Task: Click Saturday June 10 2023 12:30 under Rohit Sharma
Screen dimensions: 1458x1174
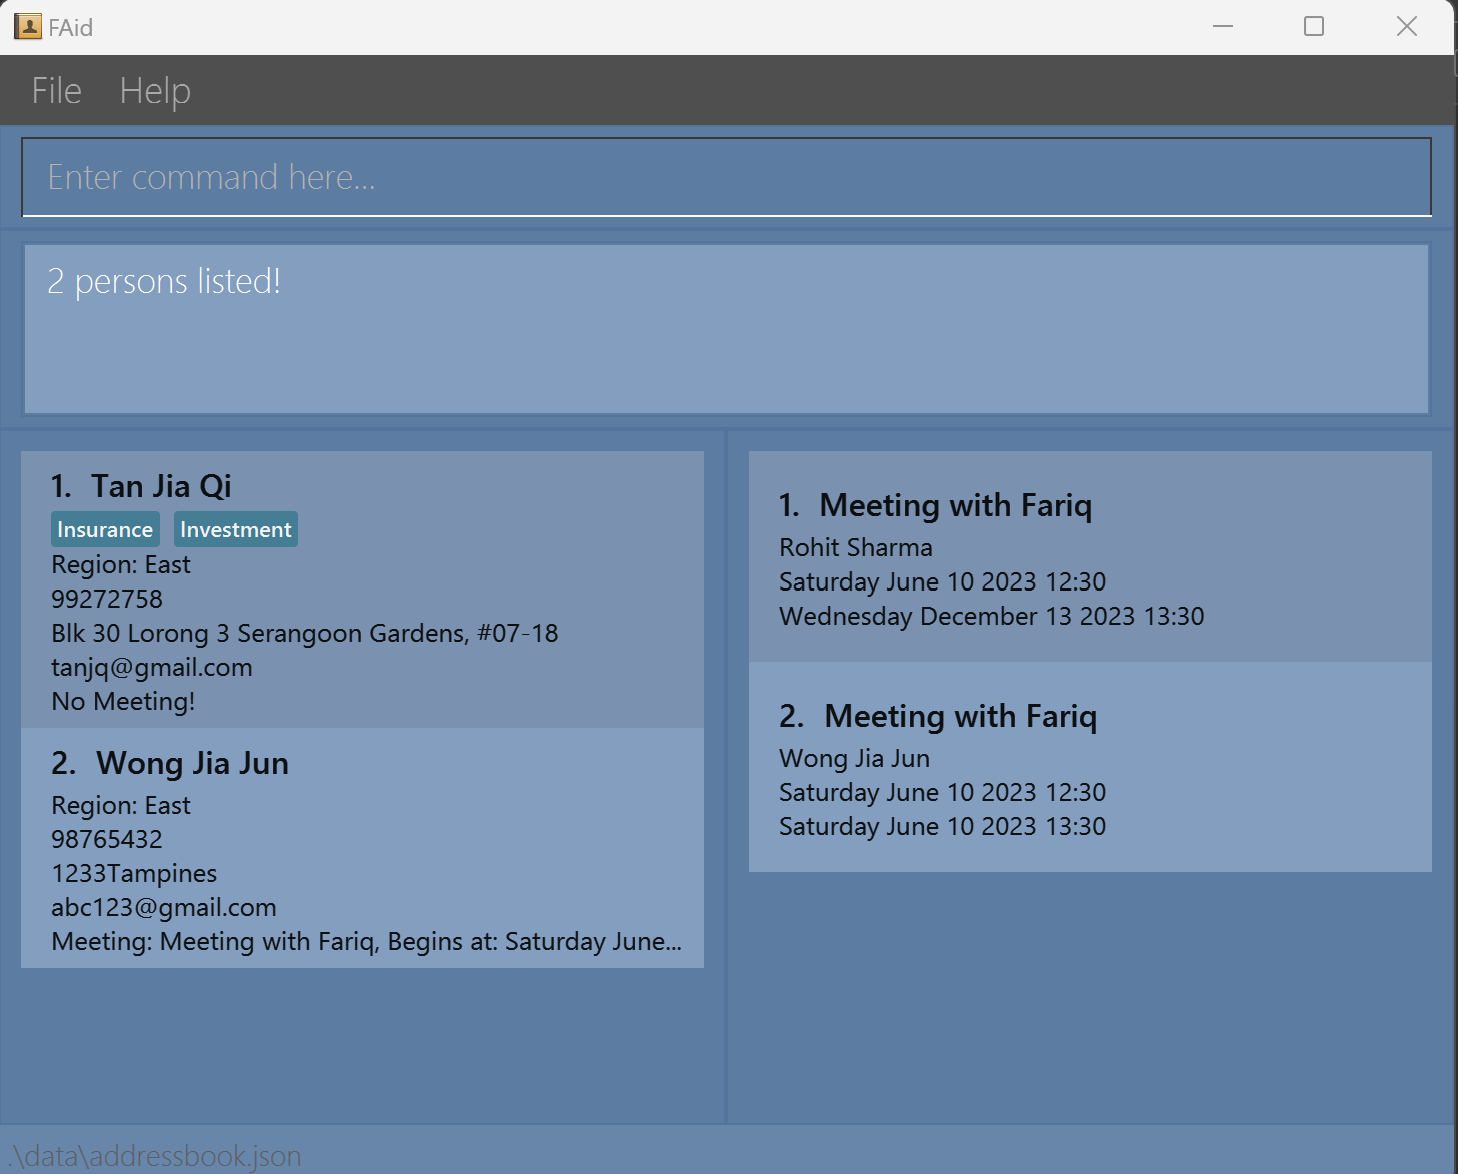Action: point(943,581)
